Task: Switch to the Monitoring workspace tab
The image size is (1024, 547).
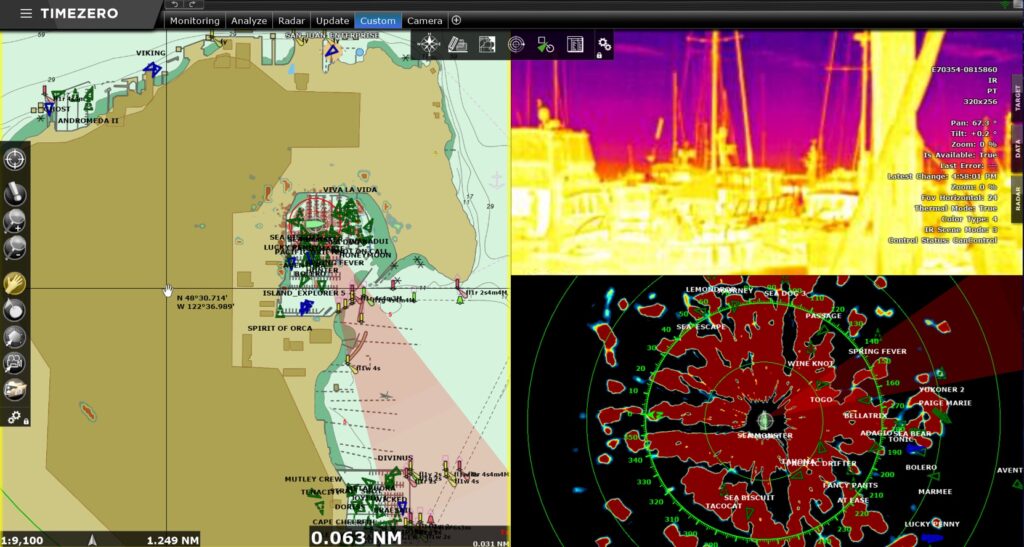Action: tap(195, 21)
